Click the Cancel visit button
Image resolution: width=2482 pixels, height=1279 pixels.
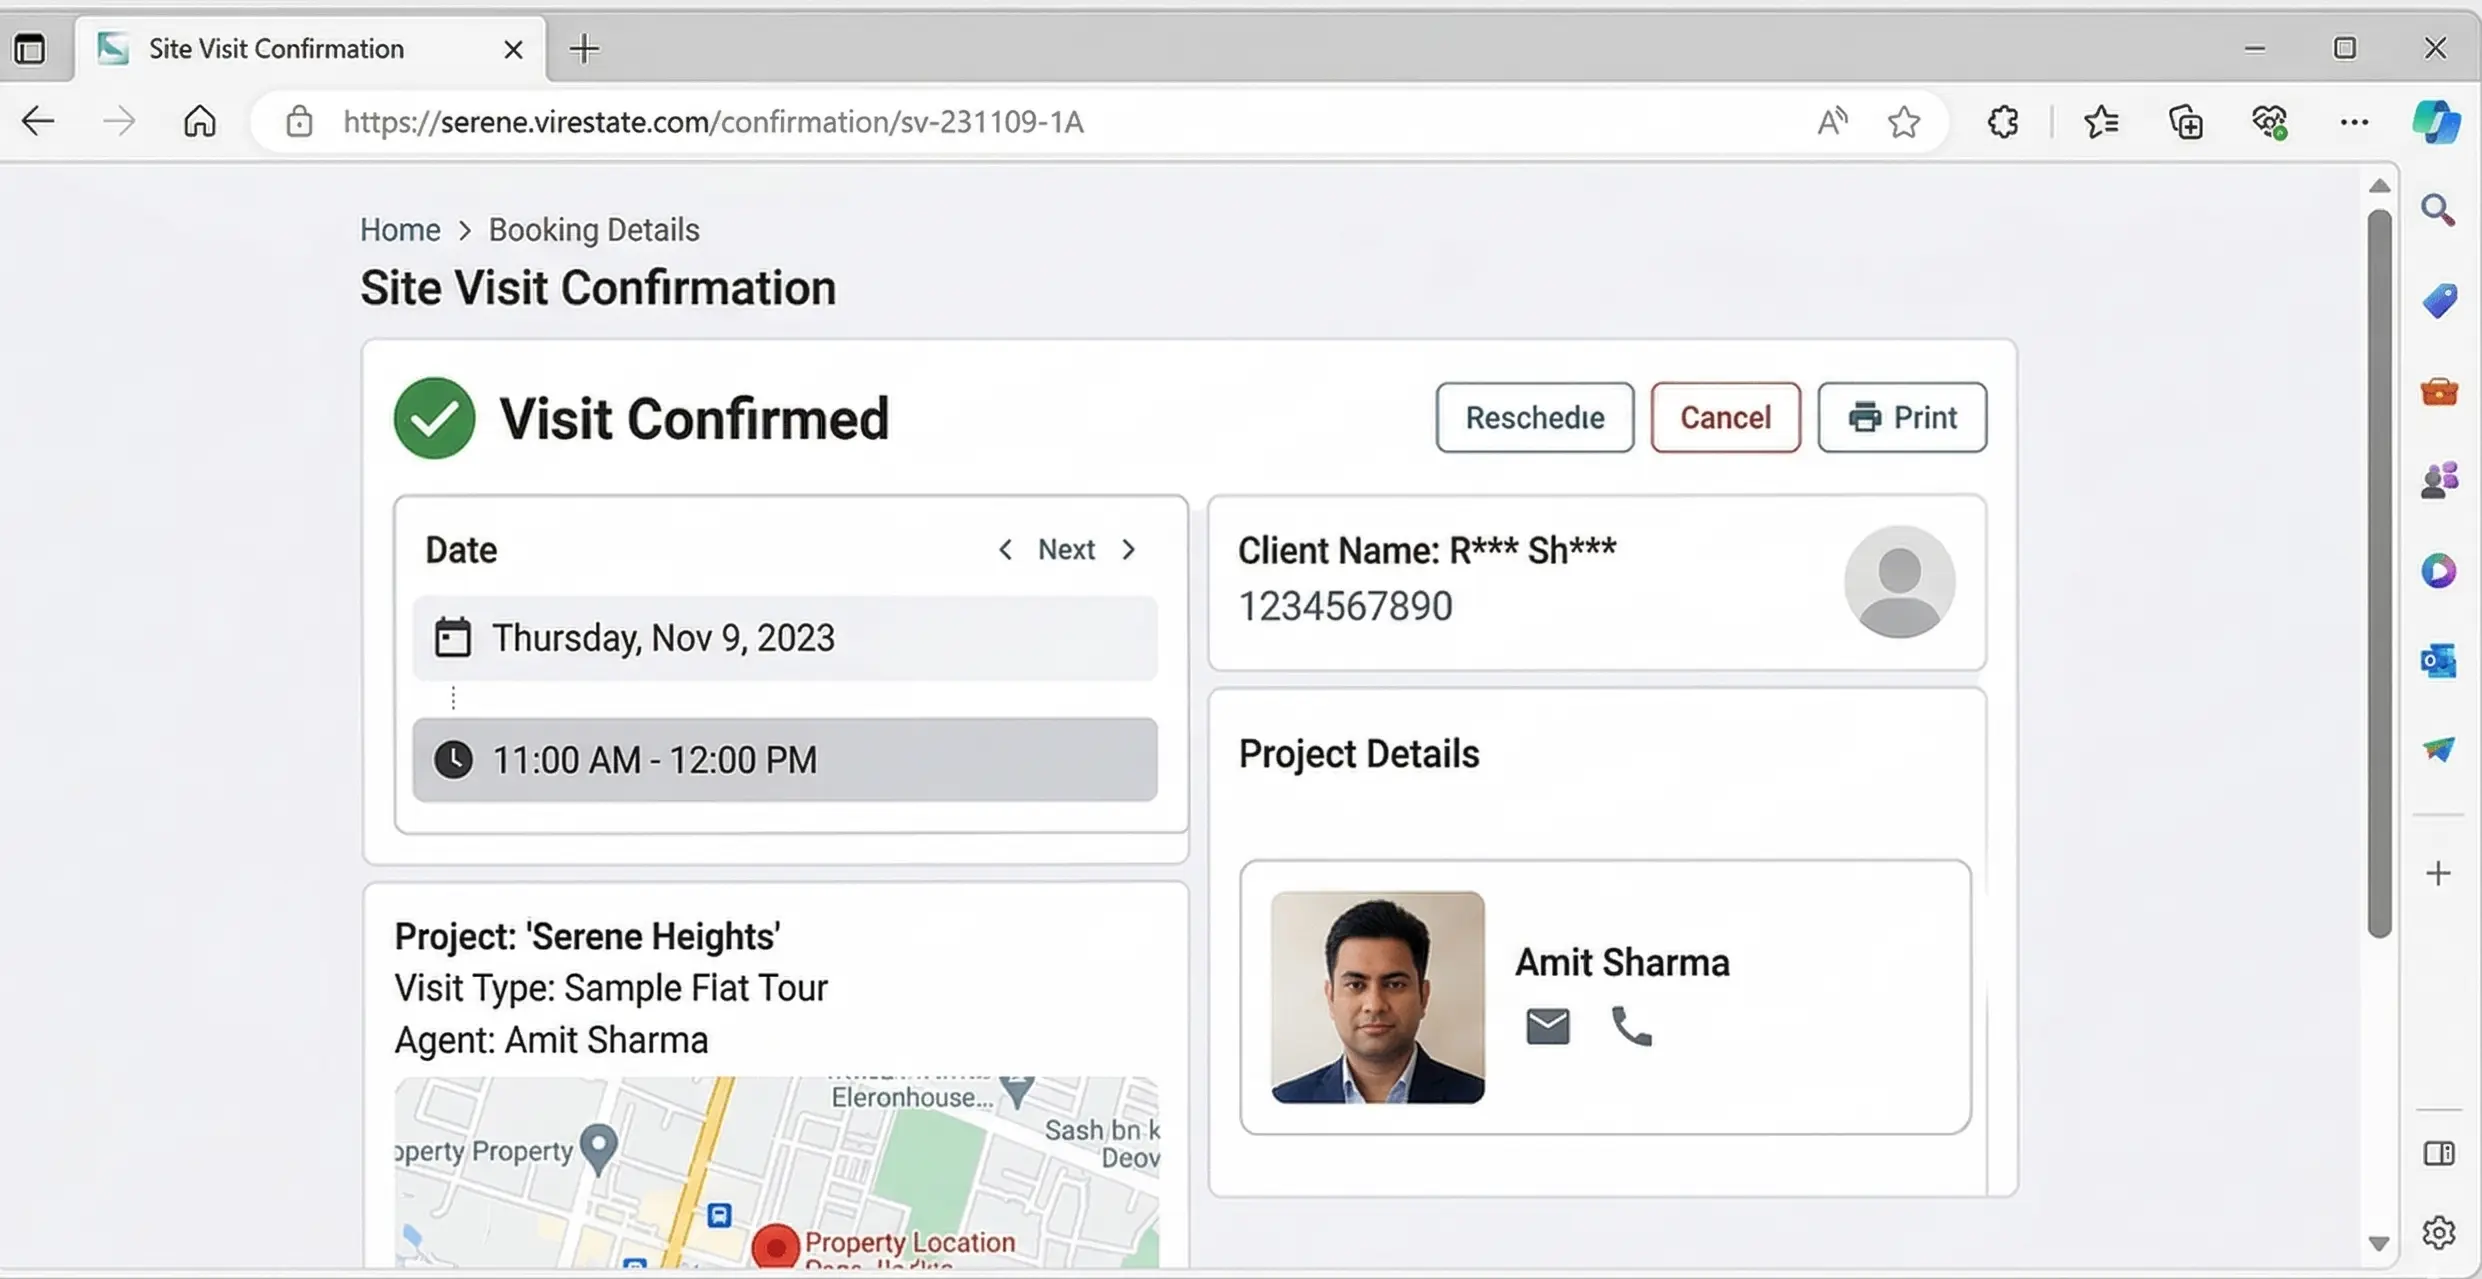point(1725,417)
